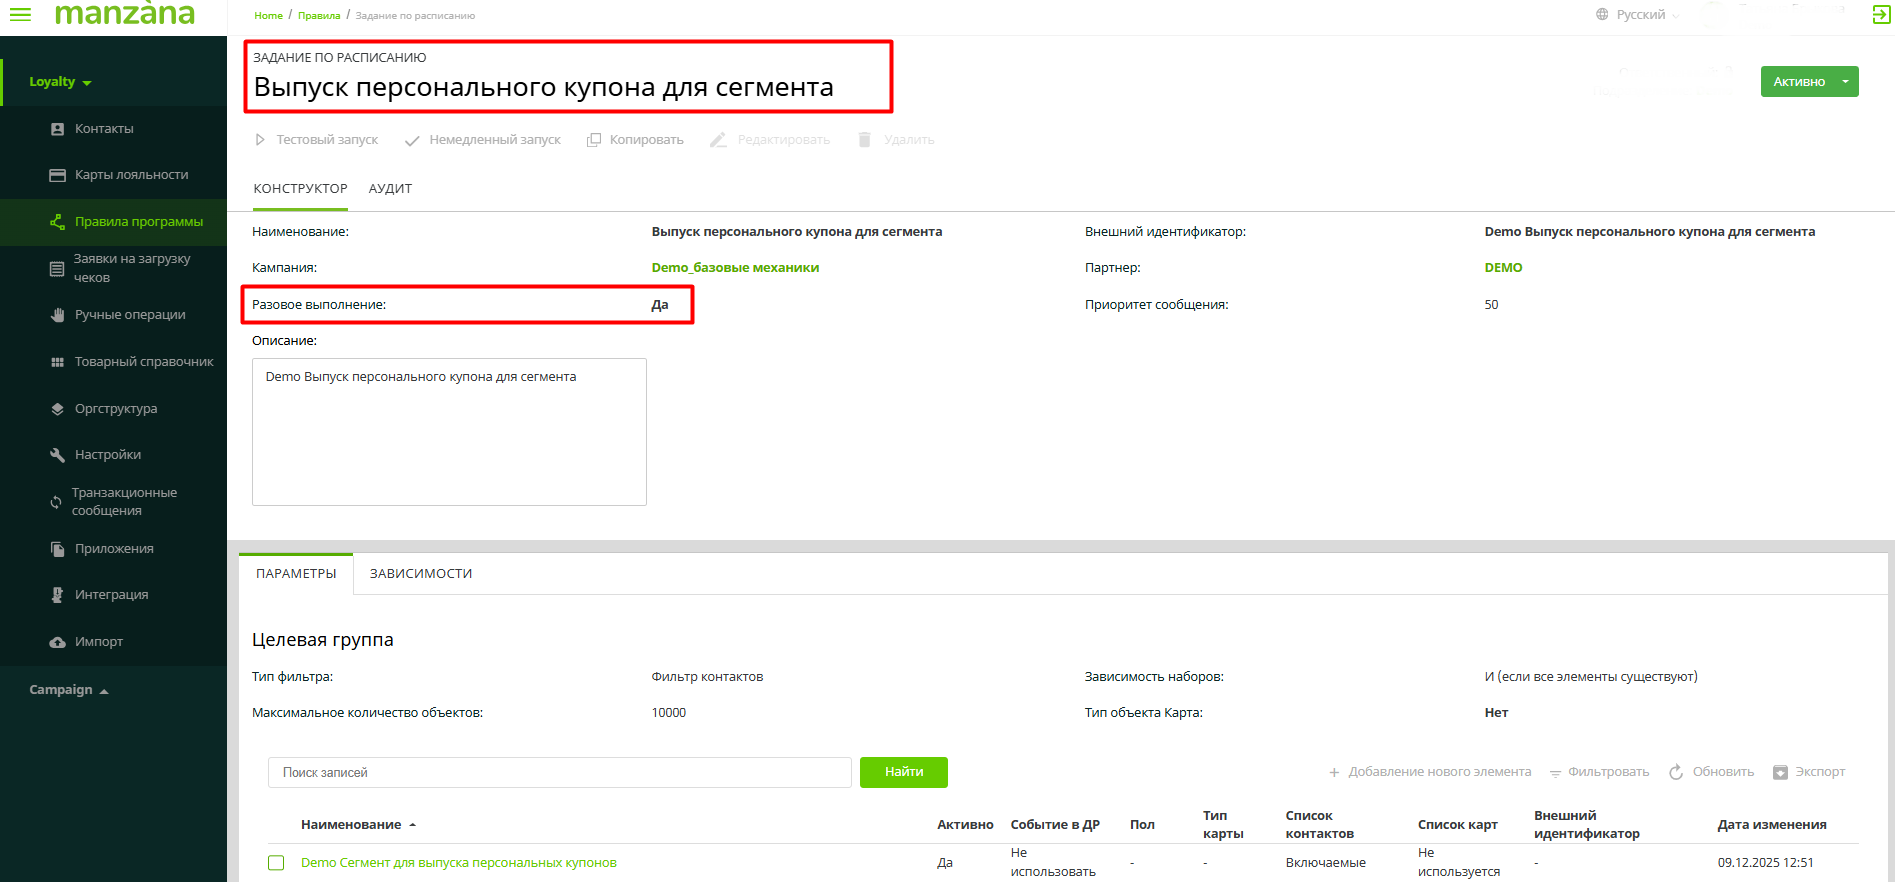The height and width of the screenshot is (882, 1895).
Task: Click the Refresh icon above table
Action: 1676,772
